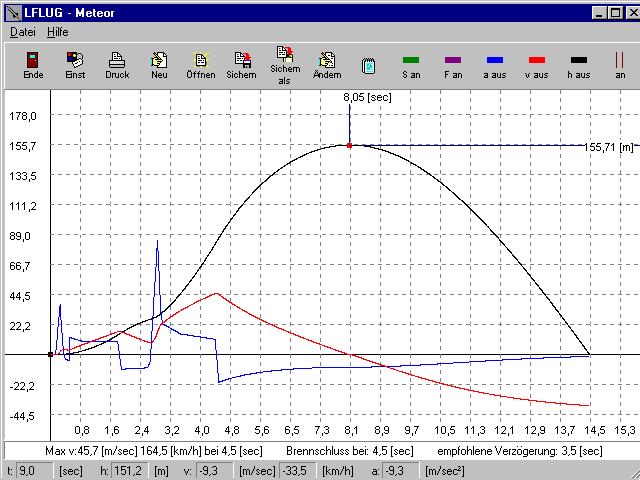This screenshot has width=640, height=480.
Task: Click the Sichern als toolbar icon
Action: pyautogui.click(x=285, y=65)
